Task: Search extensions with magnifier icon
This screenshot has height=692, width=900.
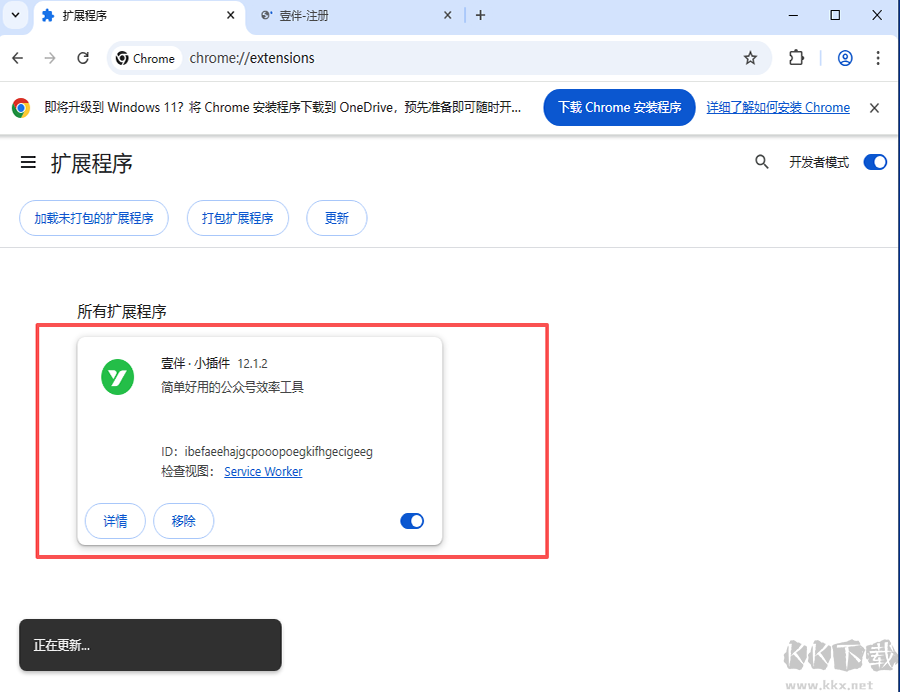Action: 761,162
